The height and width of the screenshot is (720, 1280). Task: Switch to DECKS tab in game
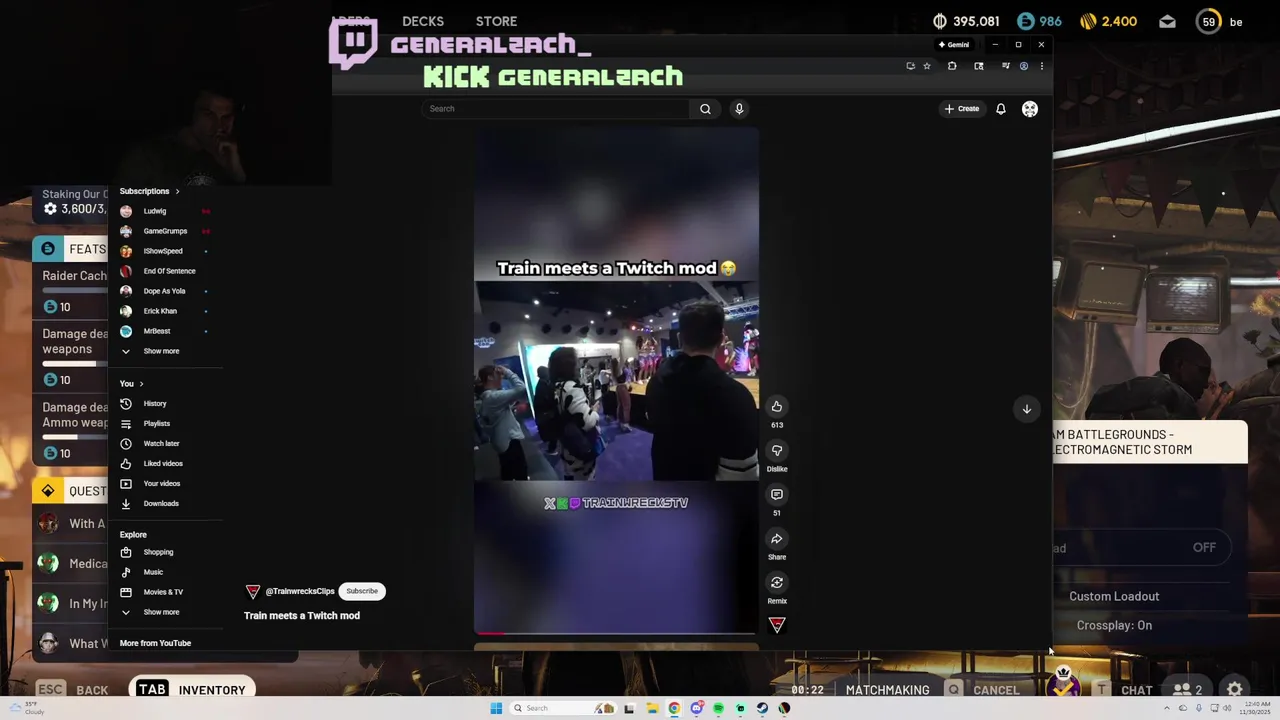(422, 21)
